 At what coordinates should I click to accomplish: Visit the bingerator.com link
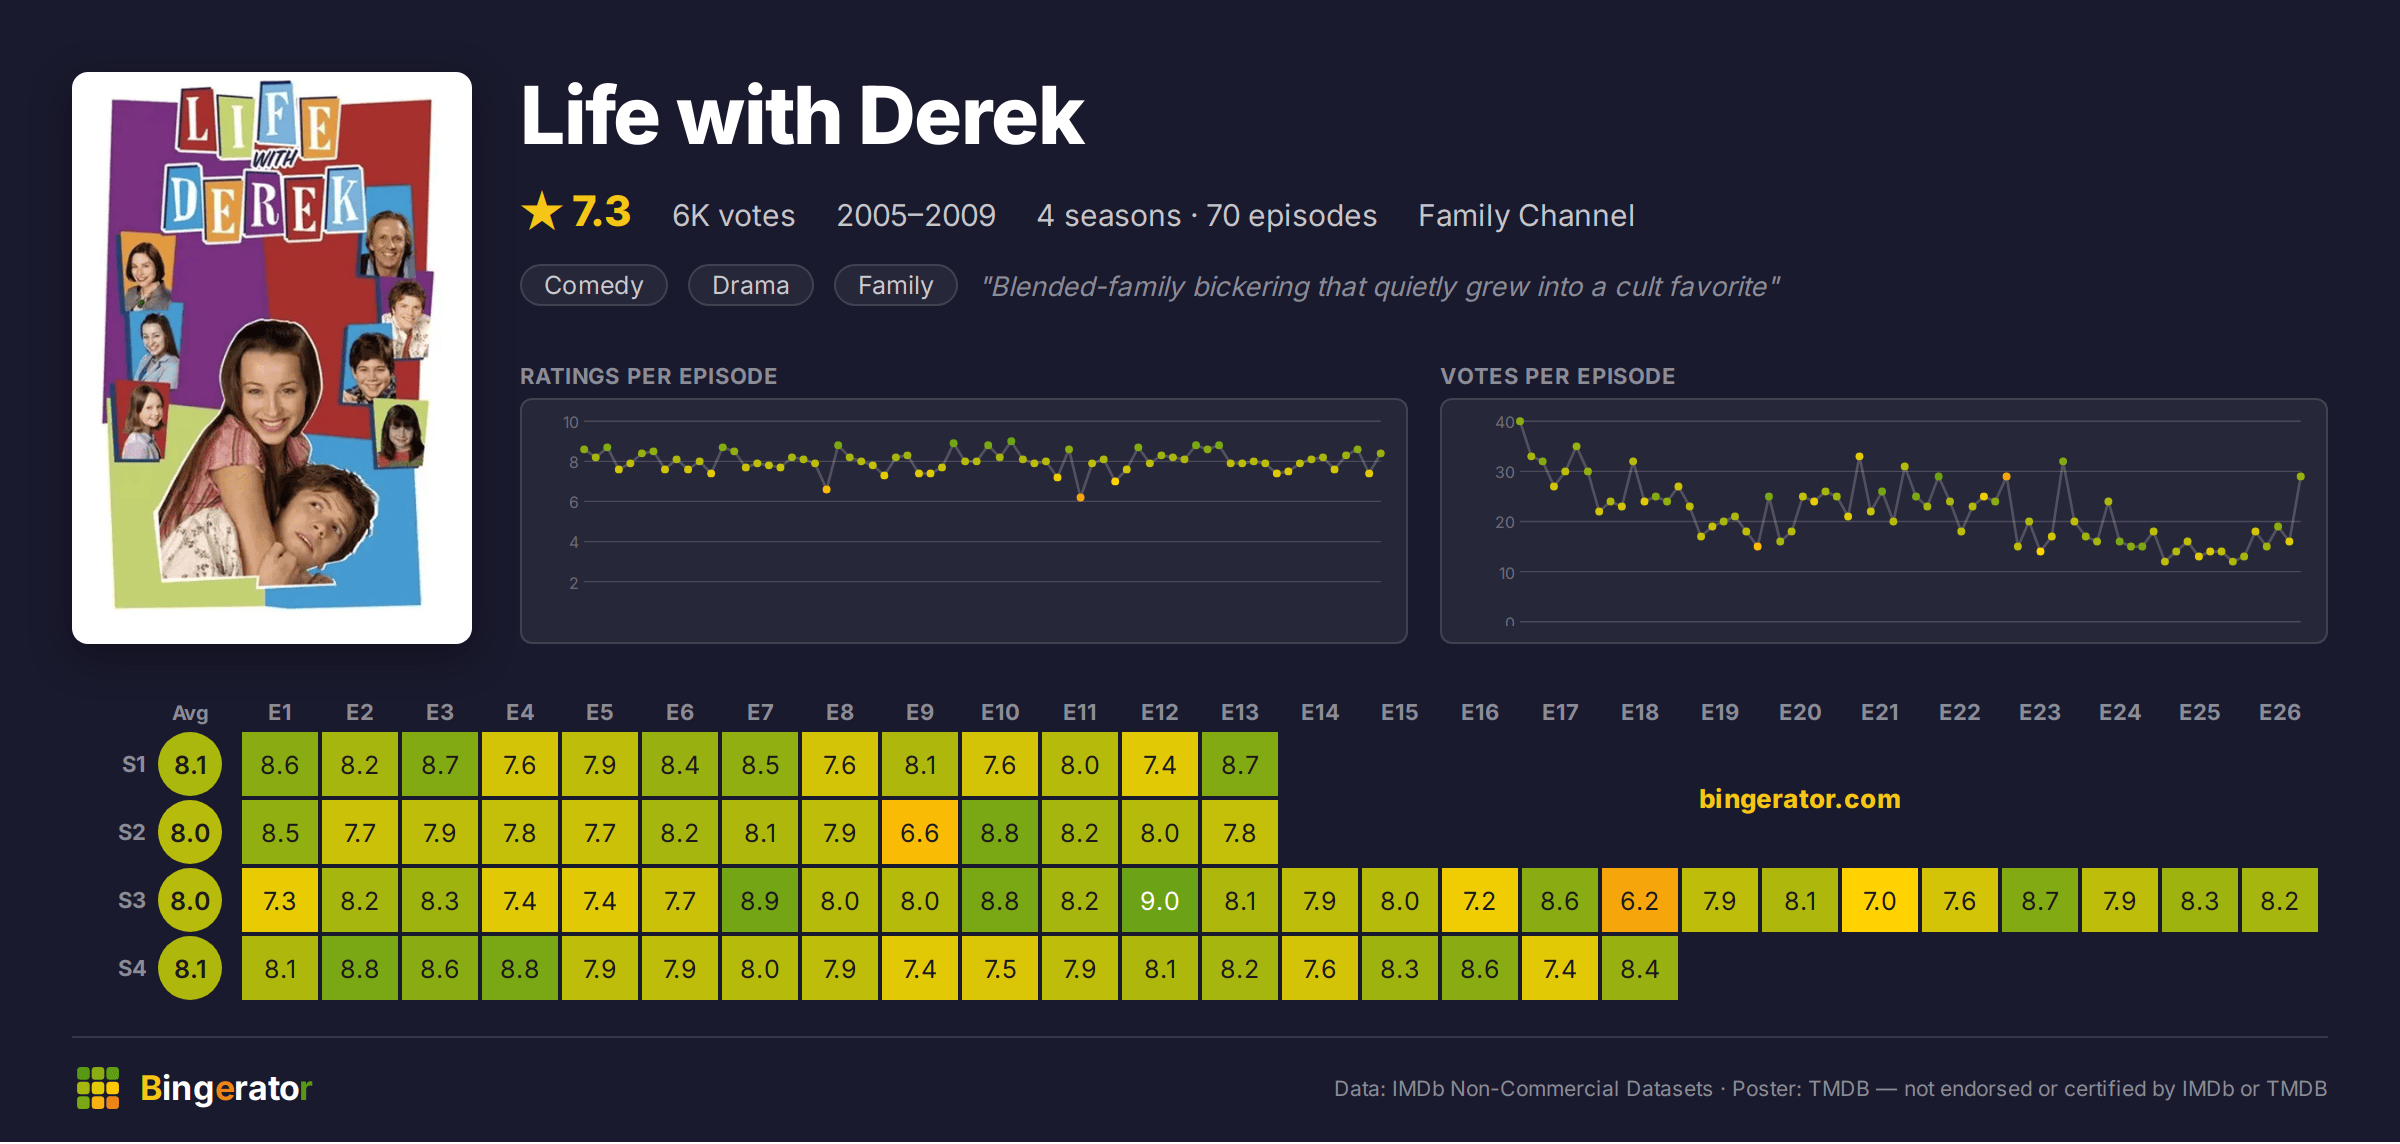[x=1800, y=799]
